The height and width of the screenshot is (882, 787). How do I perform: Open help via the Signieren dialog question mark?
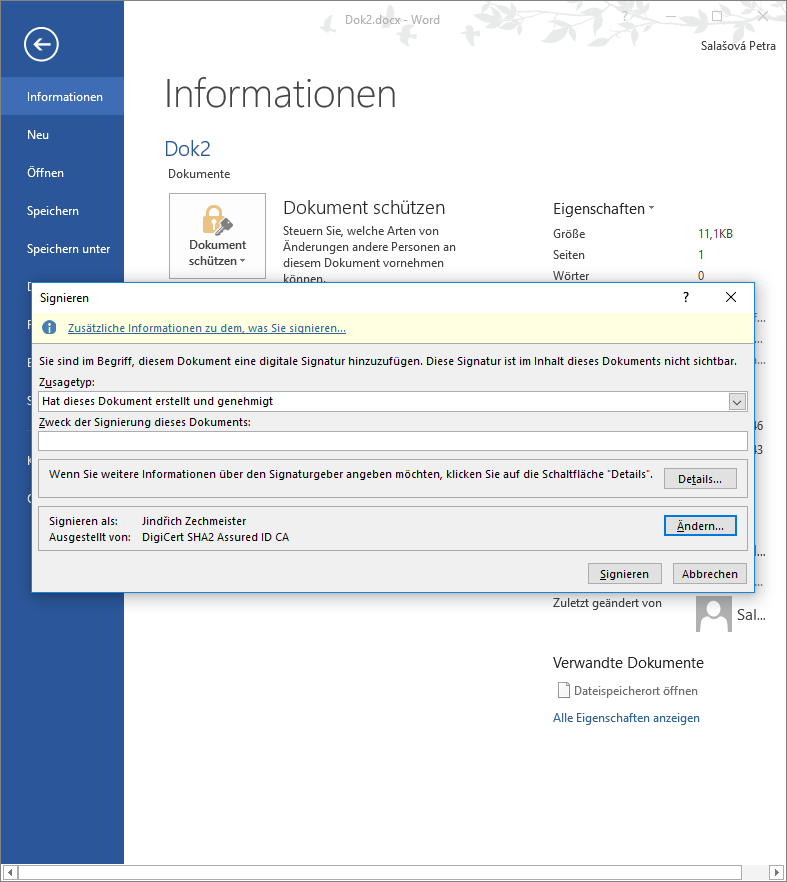pos(686,297)
